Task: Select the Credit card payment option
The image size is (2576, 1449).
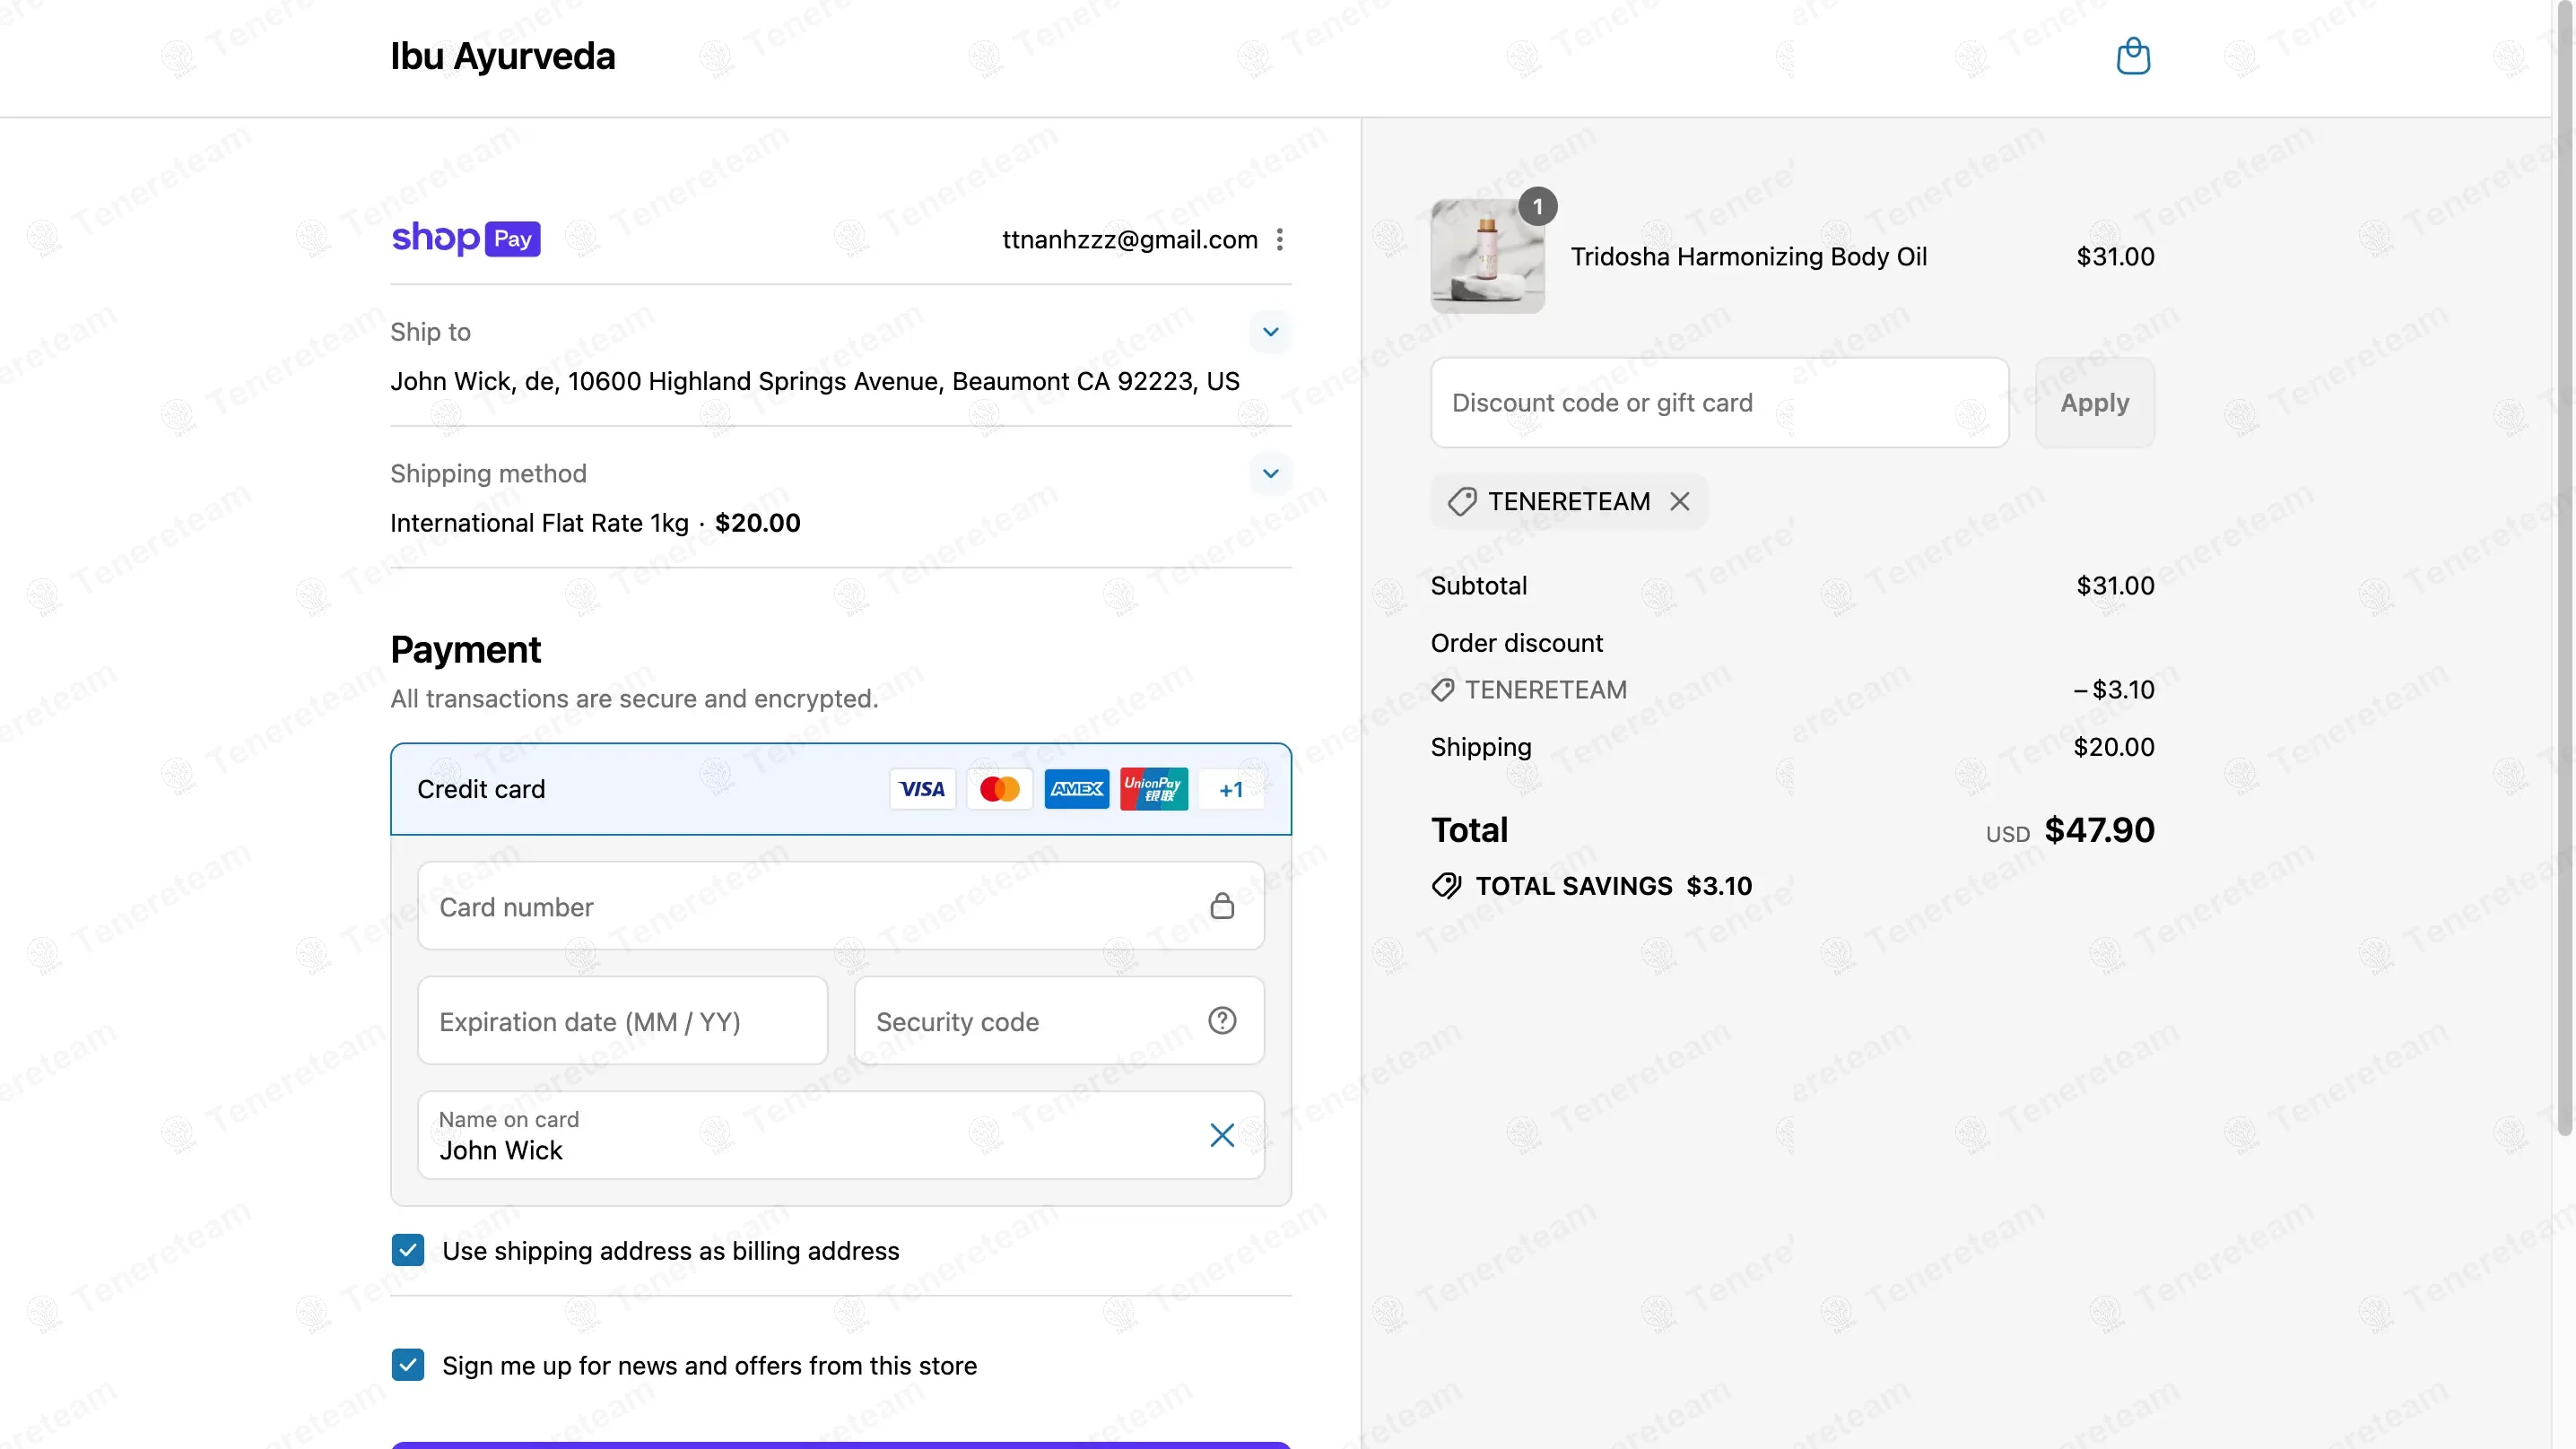Action: 841,789
